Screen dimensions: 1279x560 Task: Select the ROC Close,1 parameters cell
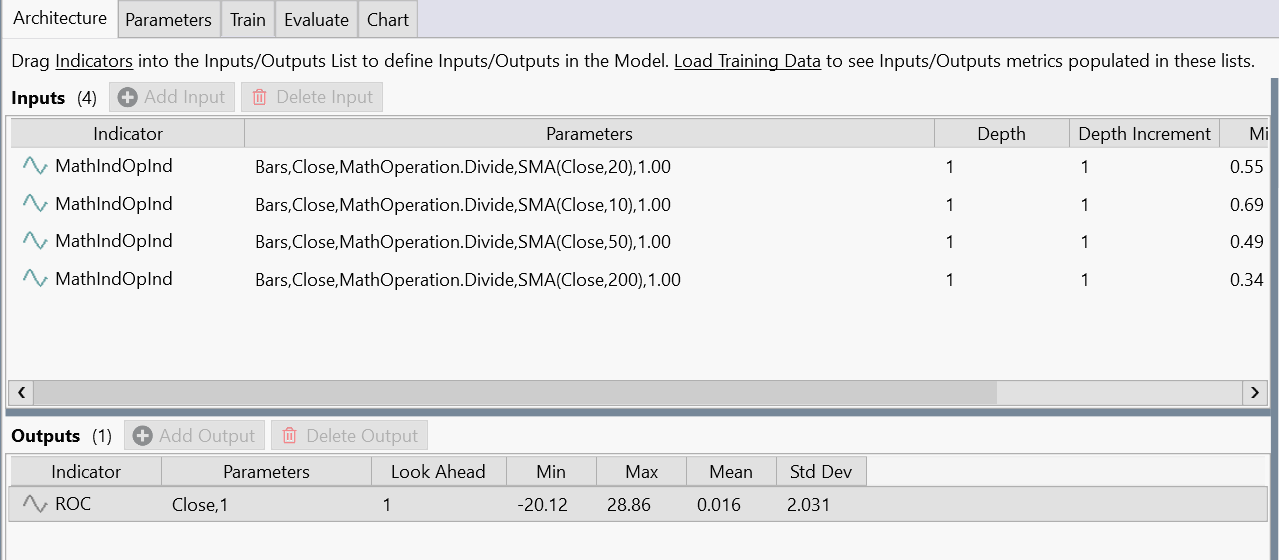click(x=200, y=505)
